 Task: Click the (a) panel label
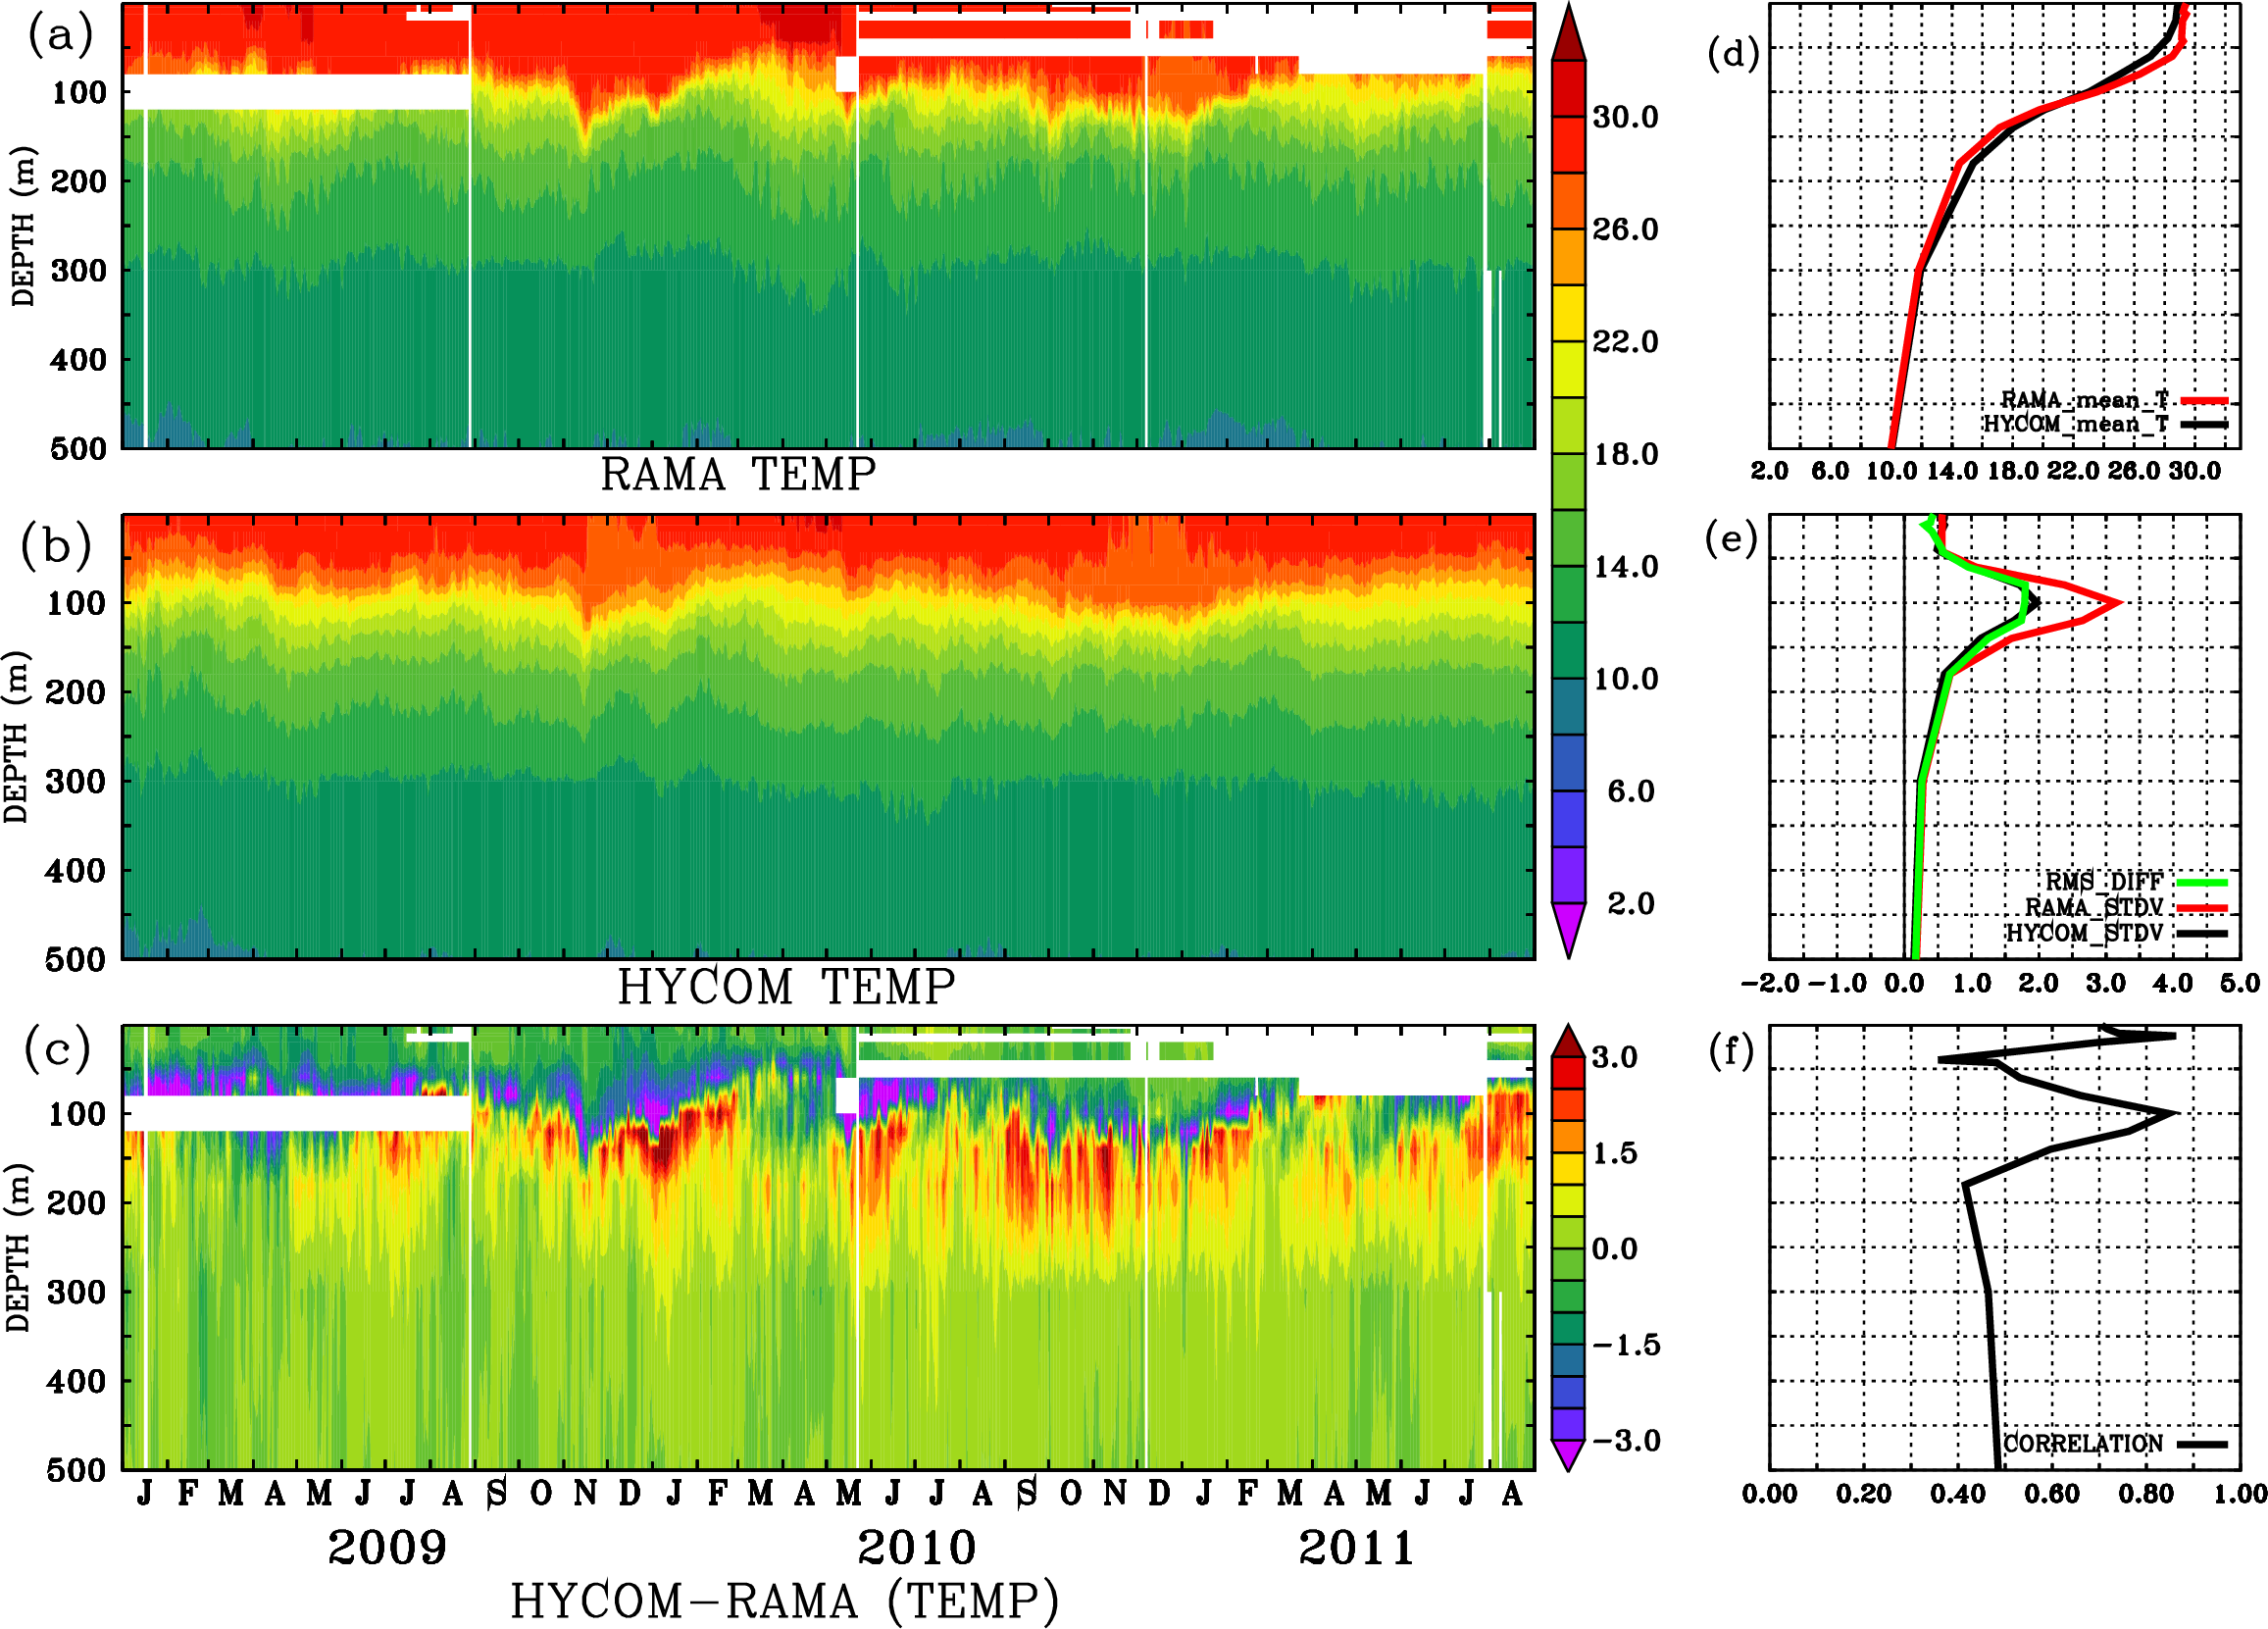[x=60, y=36]
